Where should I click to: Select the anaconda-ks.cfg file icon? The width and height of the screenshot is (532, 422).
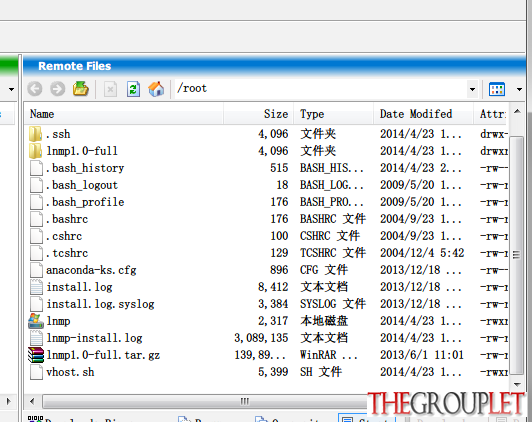tap(36, 270)
